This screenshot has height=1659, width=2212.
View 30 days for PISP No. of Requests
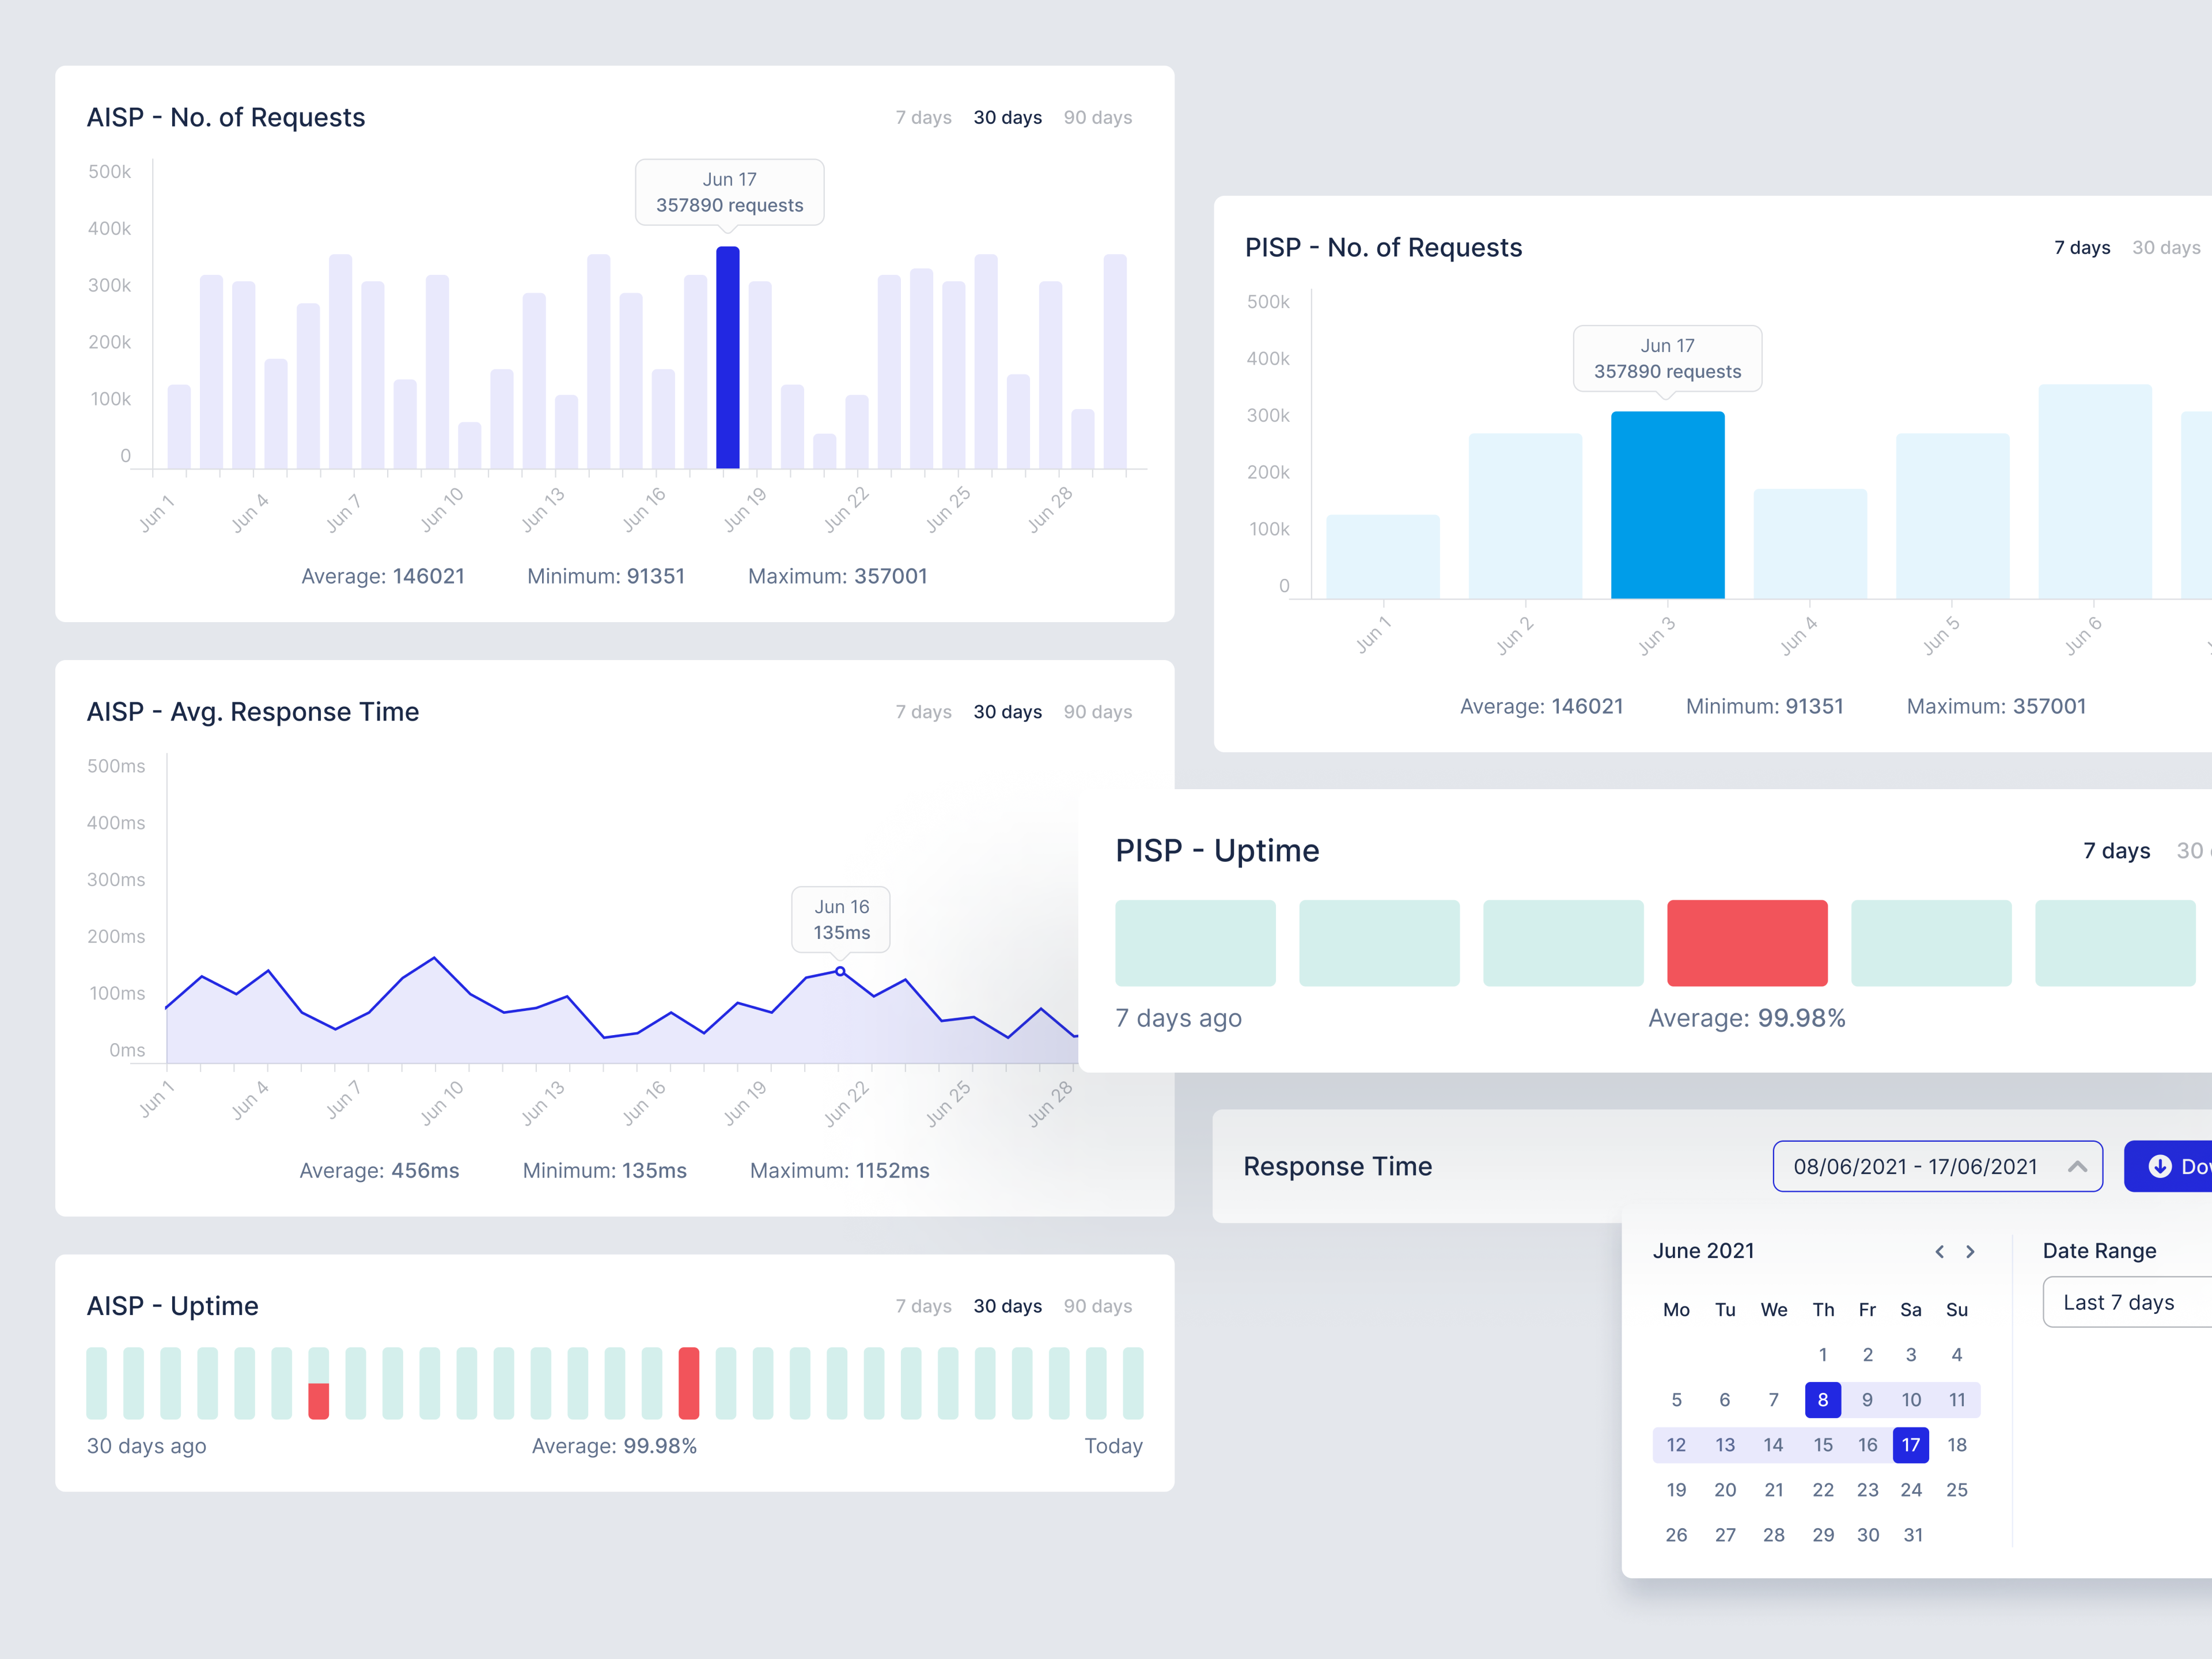(x=2166, y=247)
